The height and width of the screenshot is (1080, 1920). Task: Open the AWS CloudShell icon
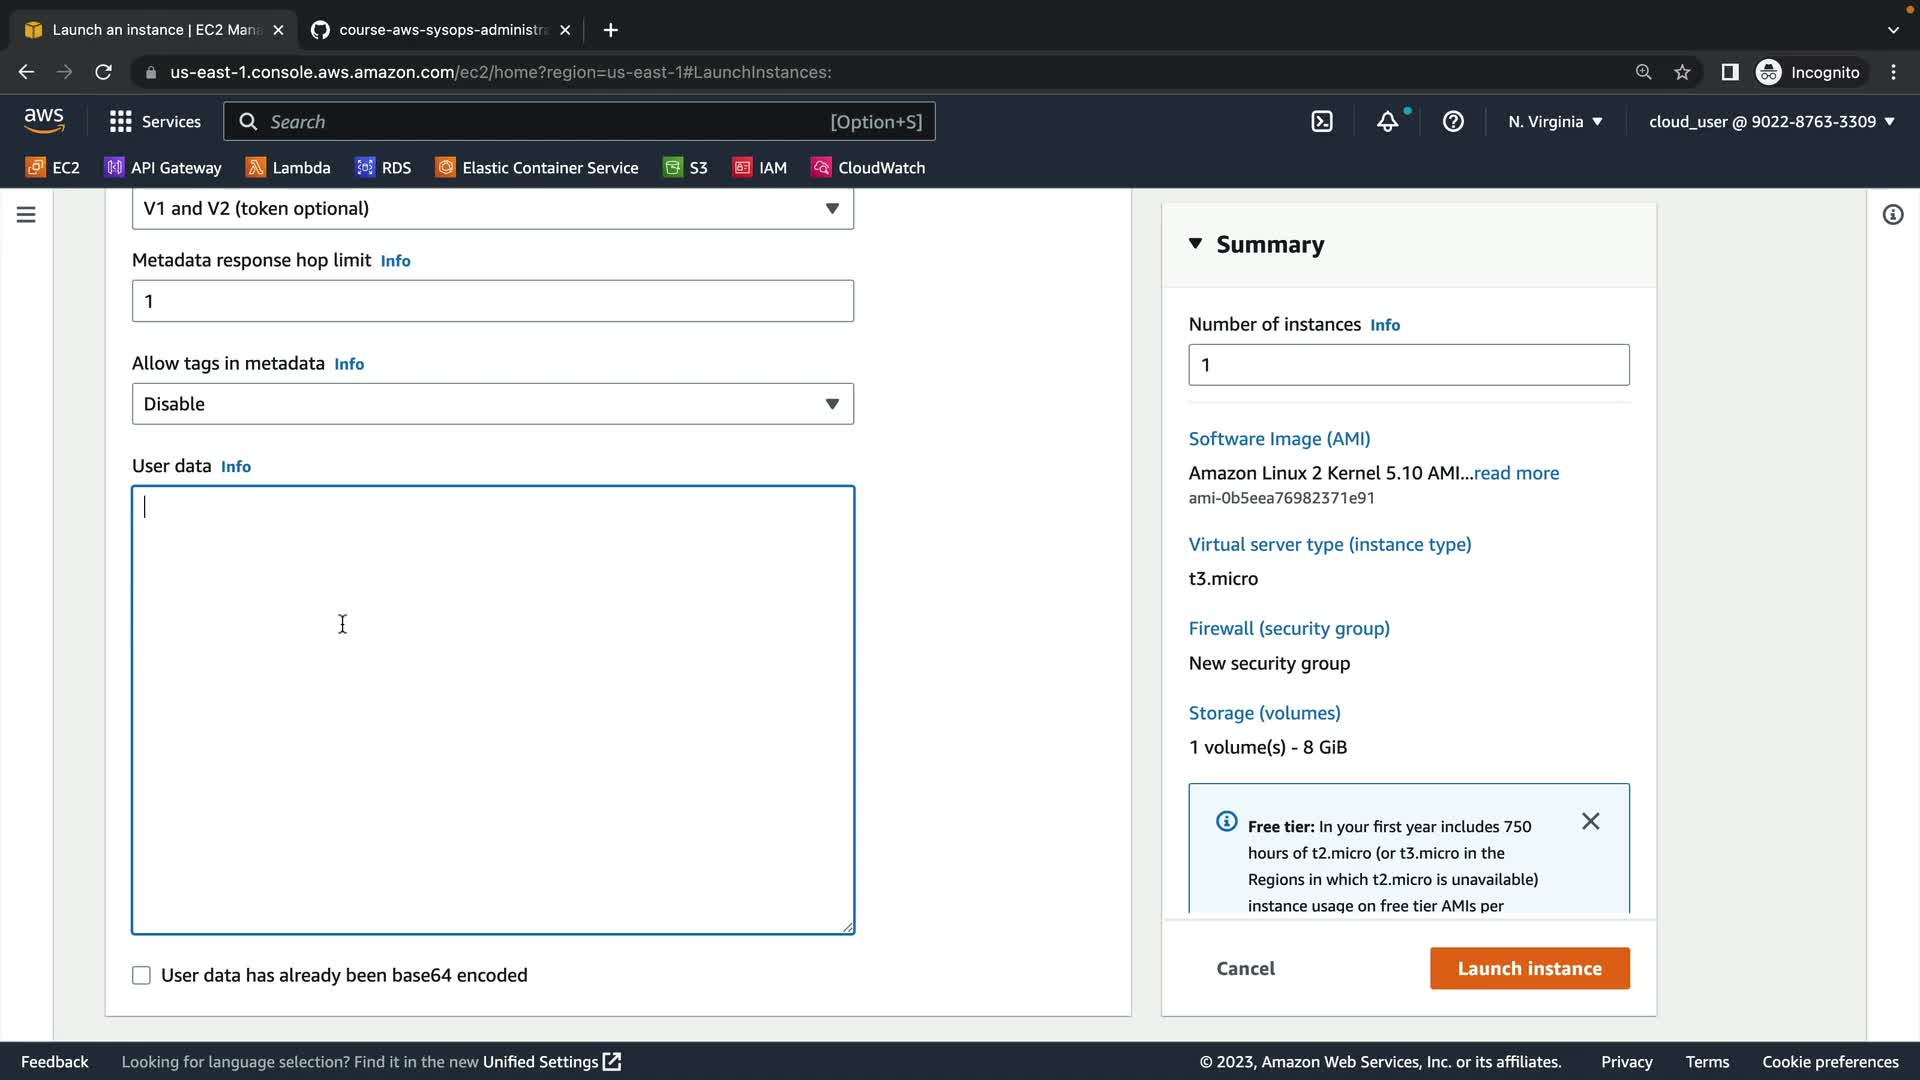click(1322, 122)
